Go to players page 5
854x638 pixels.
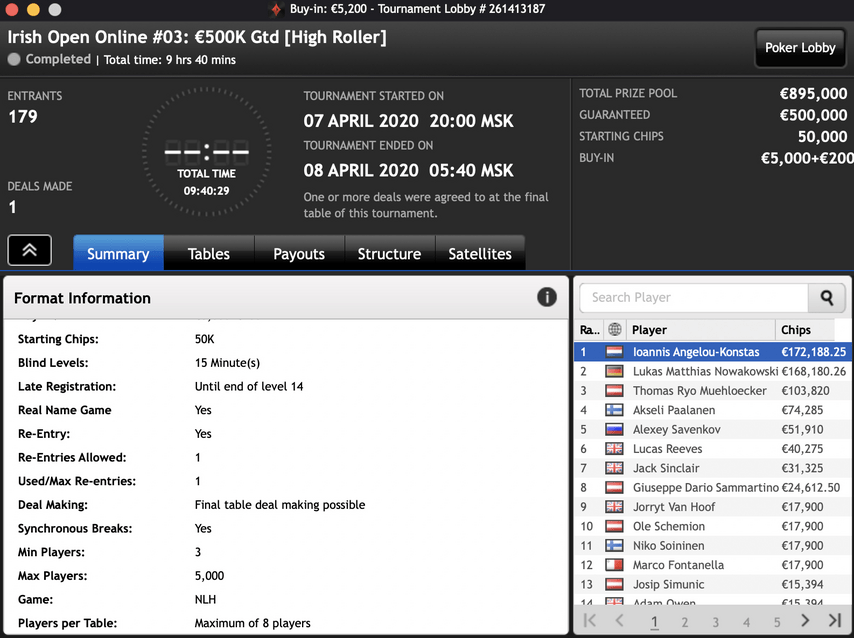pyautogui.click(x=777, y=622)
